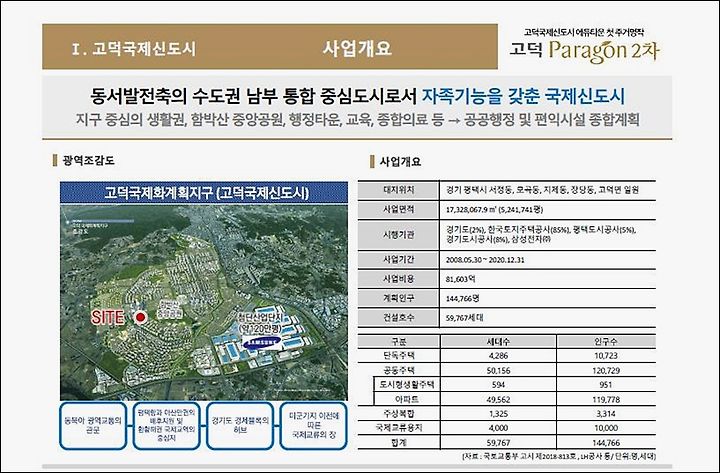
Task: Click the '계획인구' row label
Action: tap(398, 298)
